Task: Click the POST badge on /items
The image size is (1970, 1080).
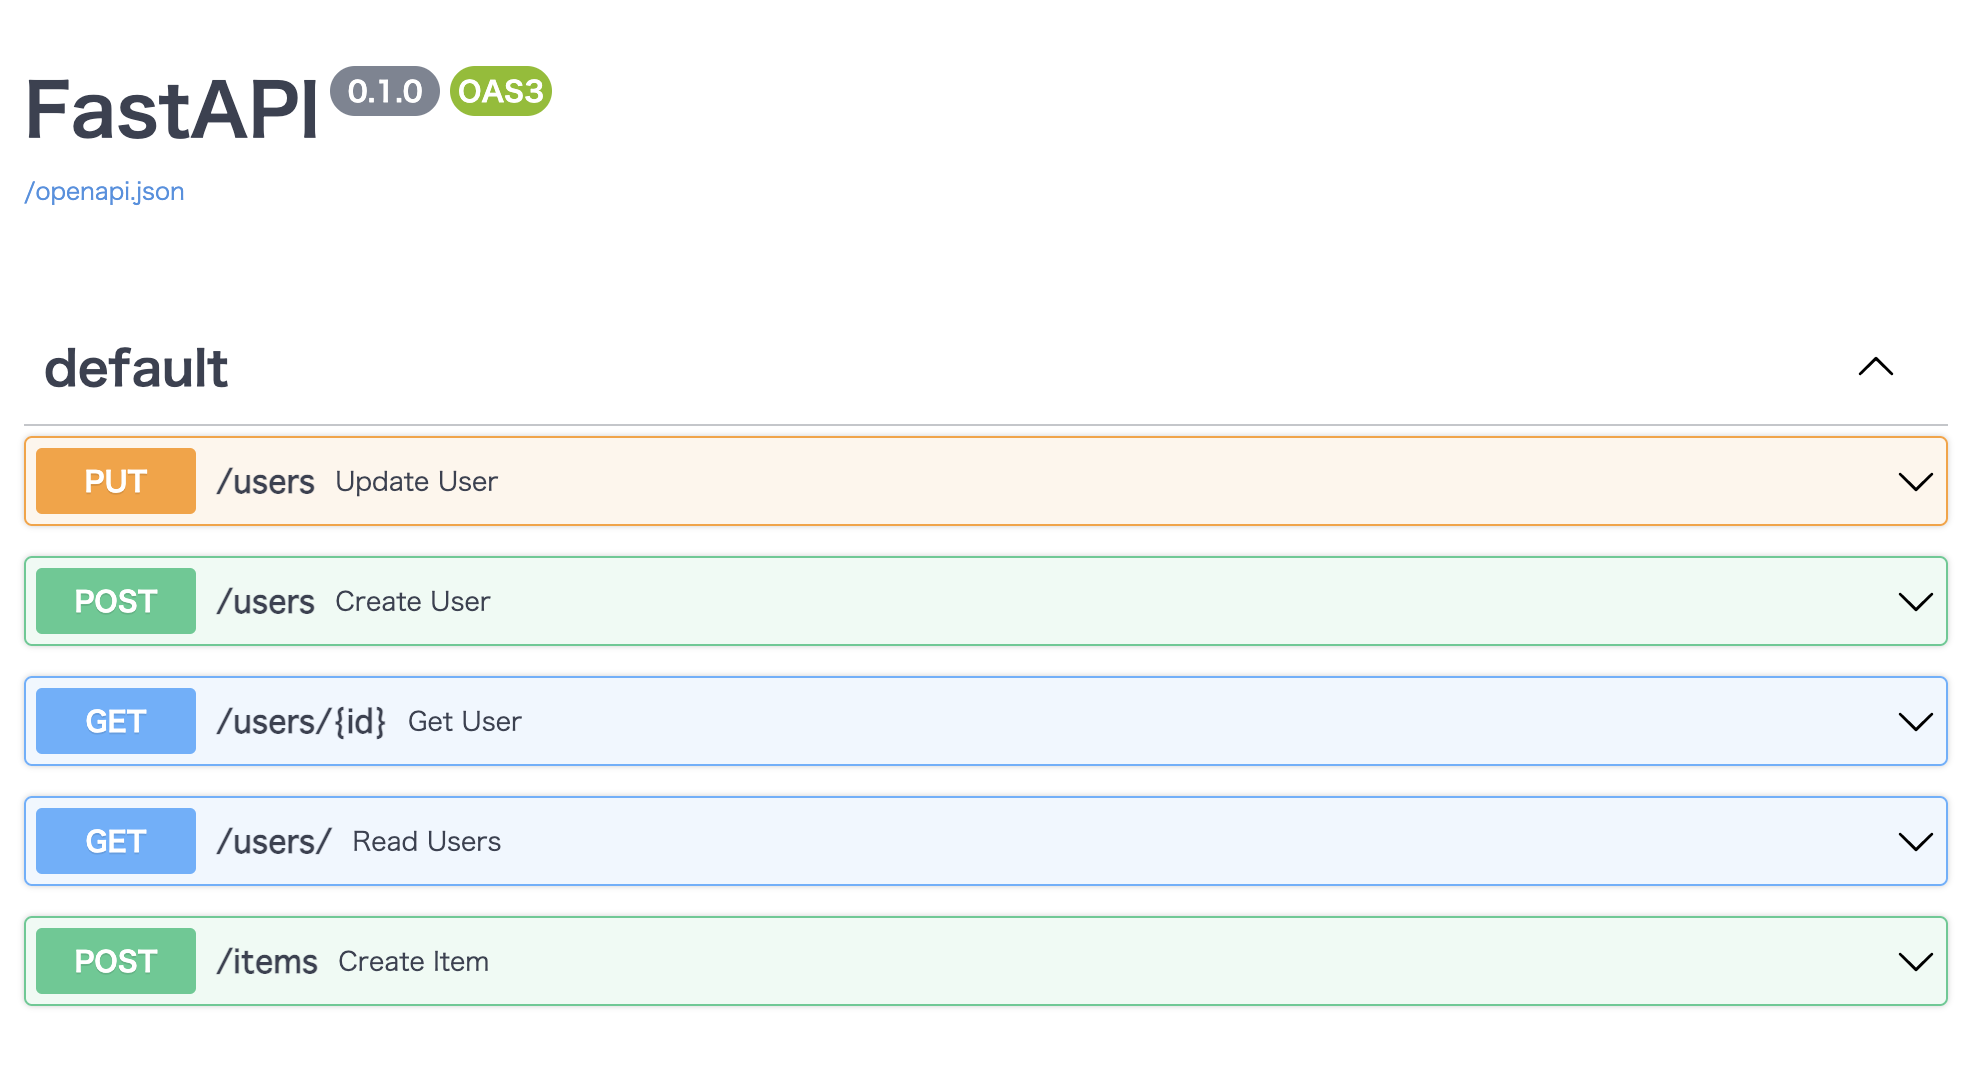Action: coord(114,961)
